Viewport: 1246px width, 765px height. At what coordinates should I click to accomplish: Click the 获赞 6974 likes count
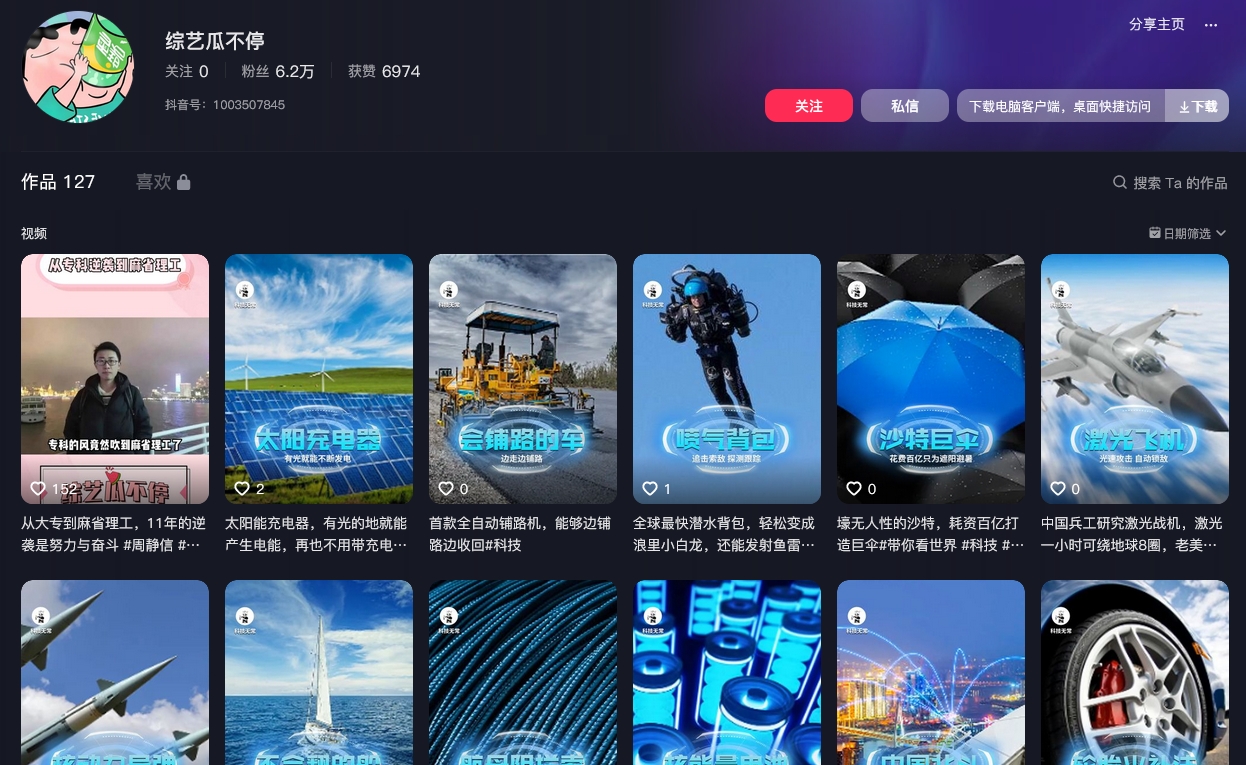click(384, 71)
